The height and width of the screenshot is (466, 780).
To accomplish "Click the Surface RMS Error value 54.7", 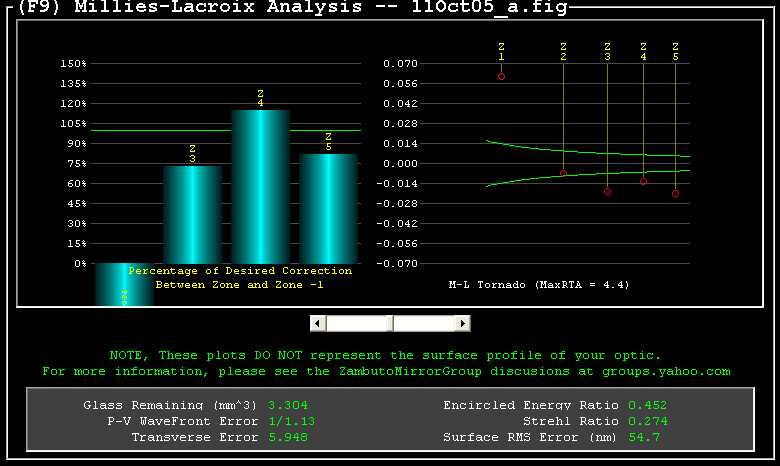I will coord(644,437).
